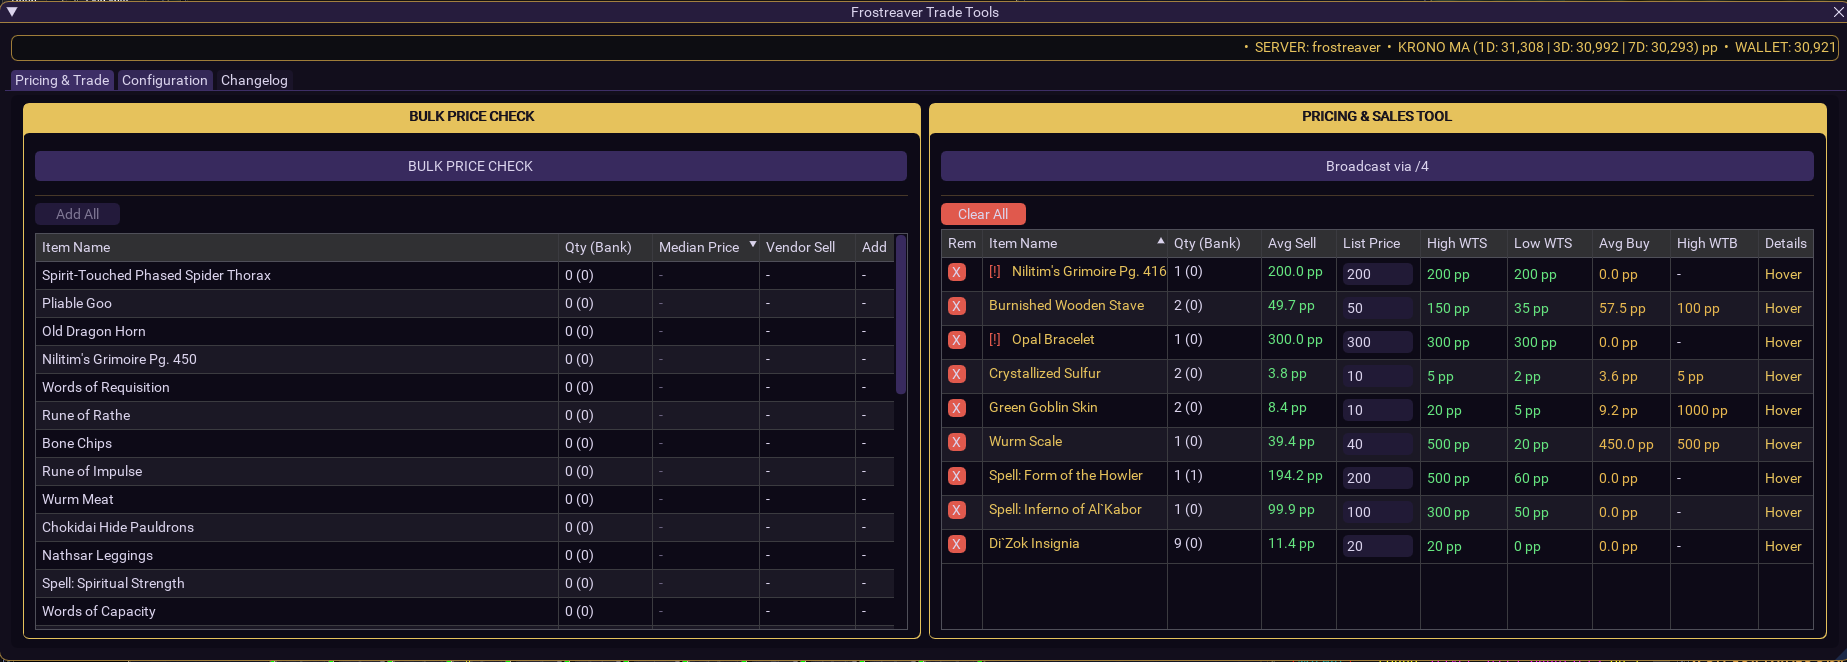Click the Add All button

click(77, 214)
